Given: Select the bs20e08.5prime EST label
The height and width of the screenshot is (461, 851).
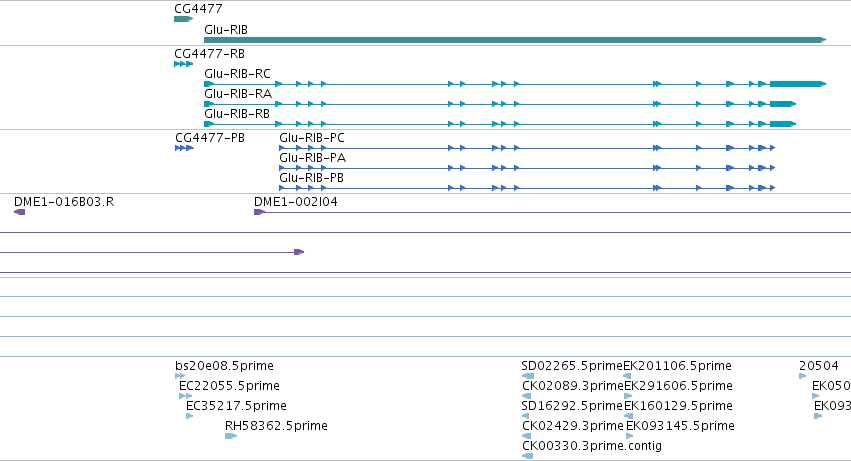Looking at the screenshot, I should click(224, 366).
